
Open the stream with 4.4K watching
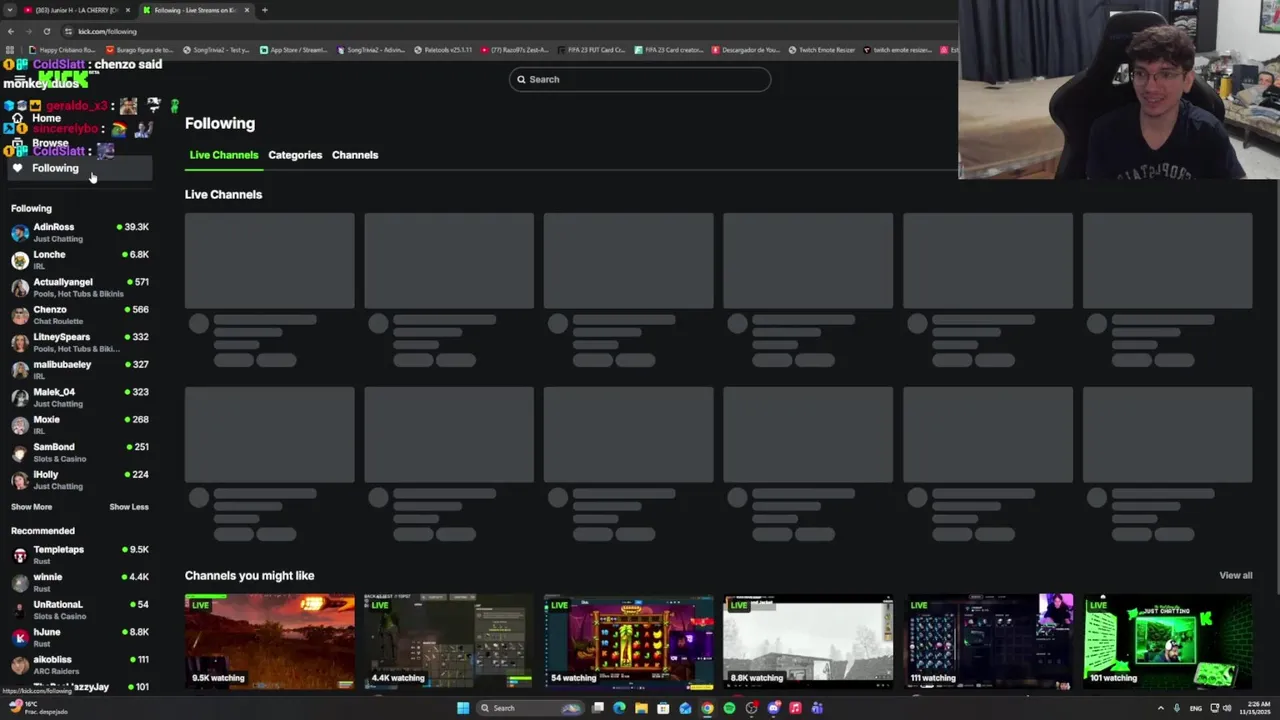(x=449, y=641)
